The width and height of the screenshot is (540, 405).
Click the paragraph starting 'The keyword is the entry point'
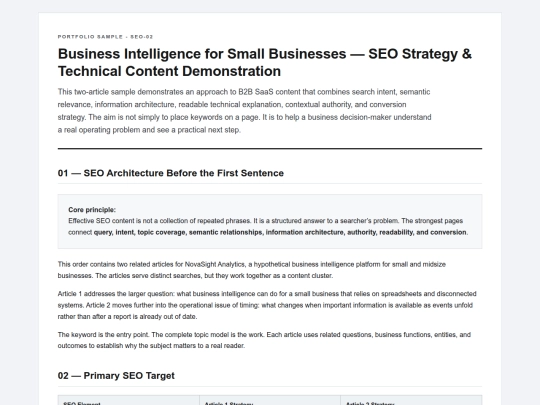click(264, 340)
